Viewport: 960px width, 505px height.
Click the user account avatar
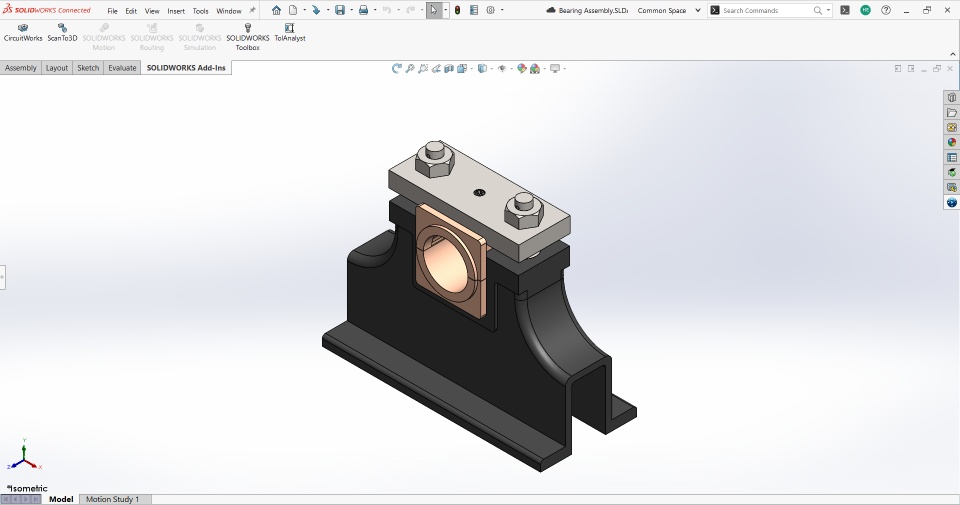[x=865, y=10]
